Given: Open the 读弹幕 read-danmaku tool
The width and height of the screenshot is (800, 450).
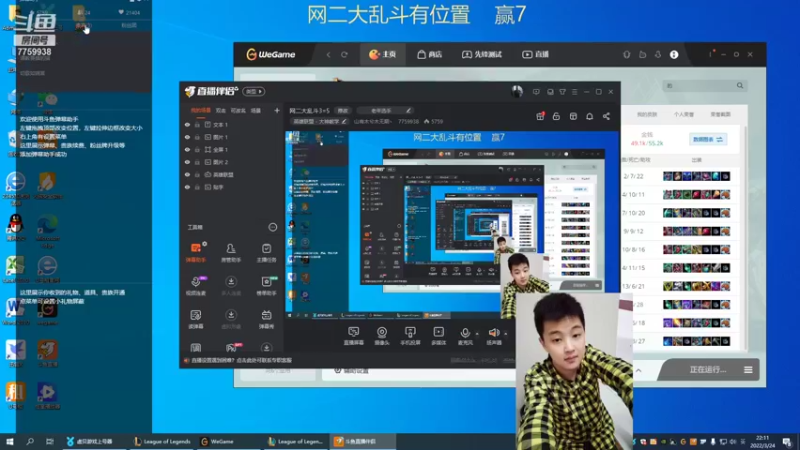Looking at the screenshot, I should pyautogui.click(x=196, y=319).
